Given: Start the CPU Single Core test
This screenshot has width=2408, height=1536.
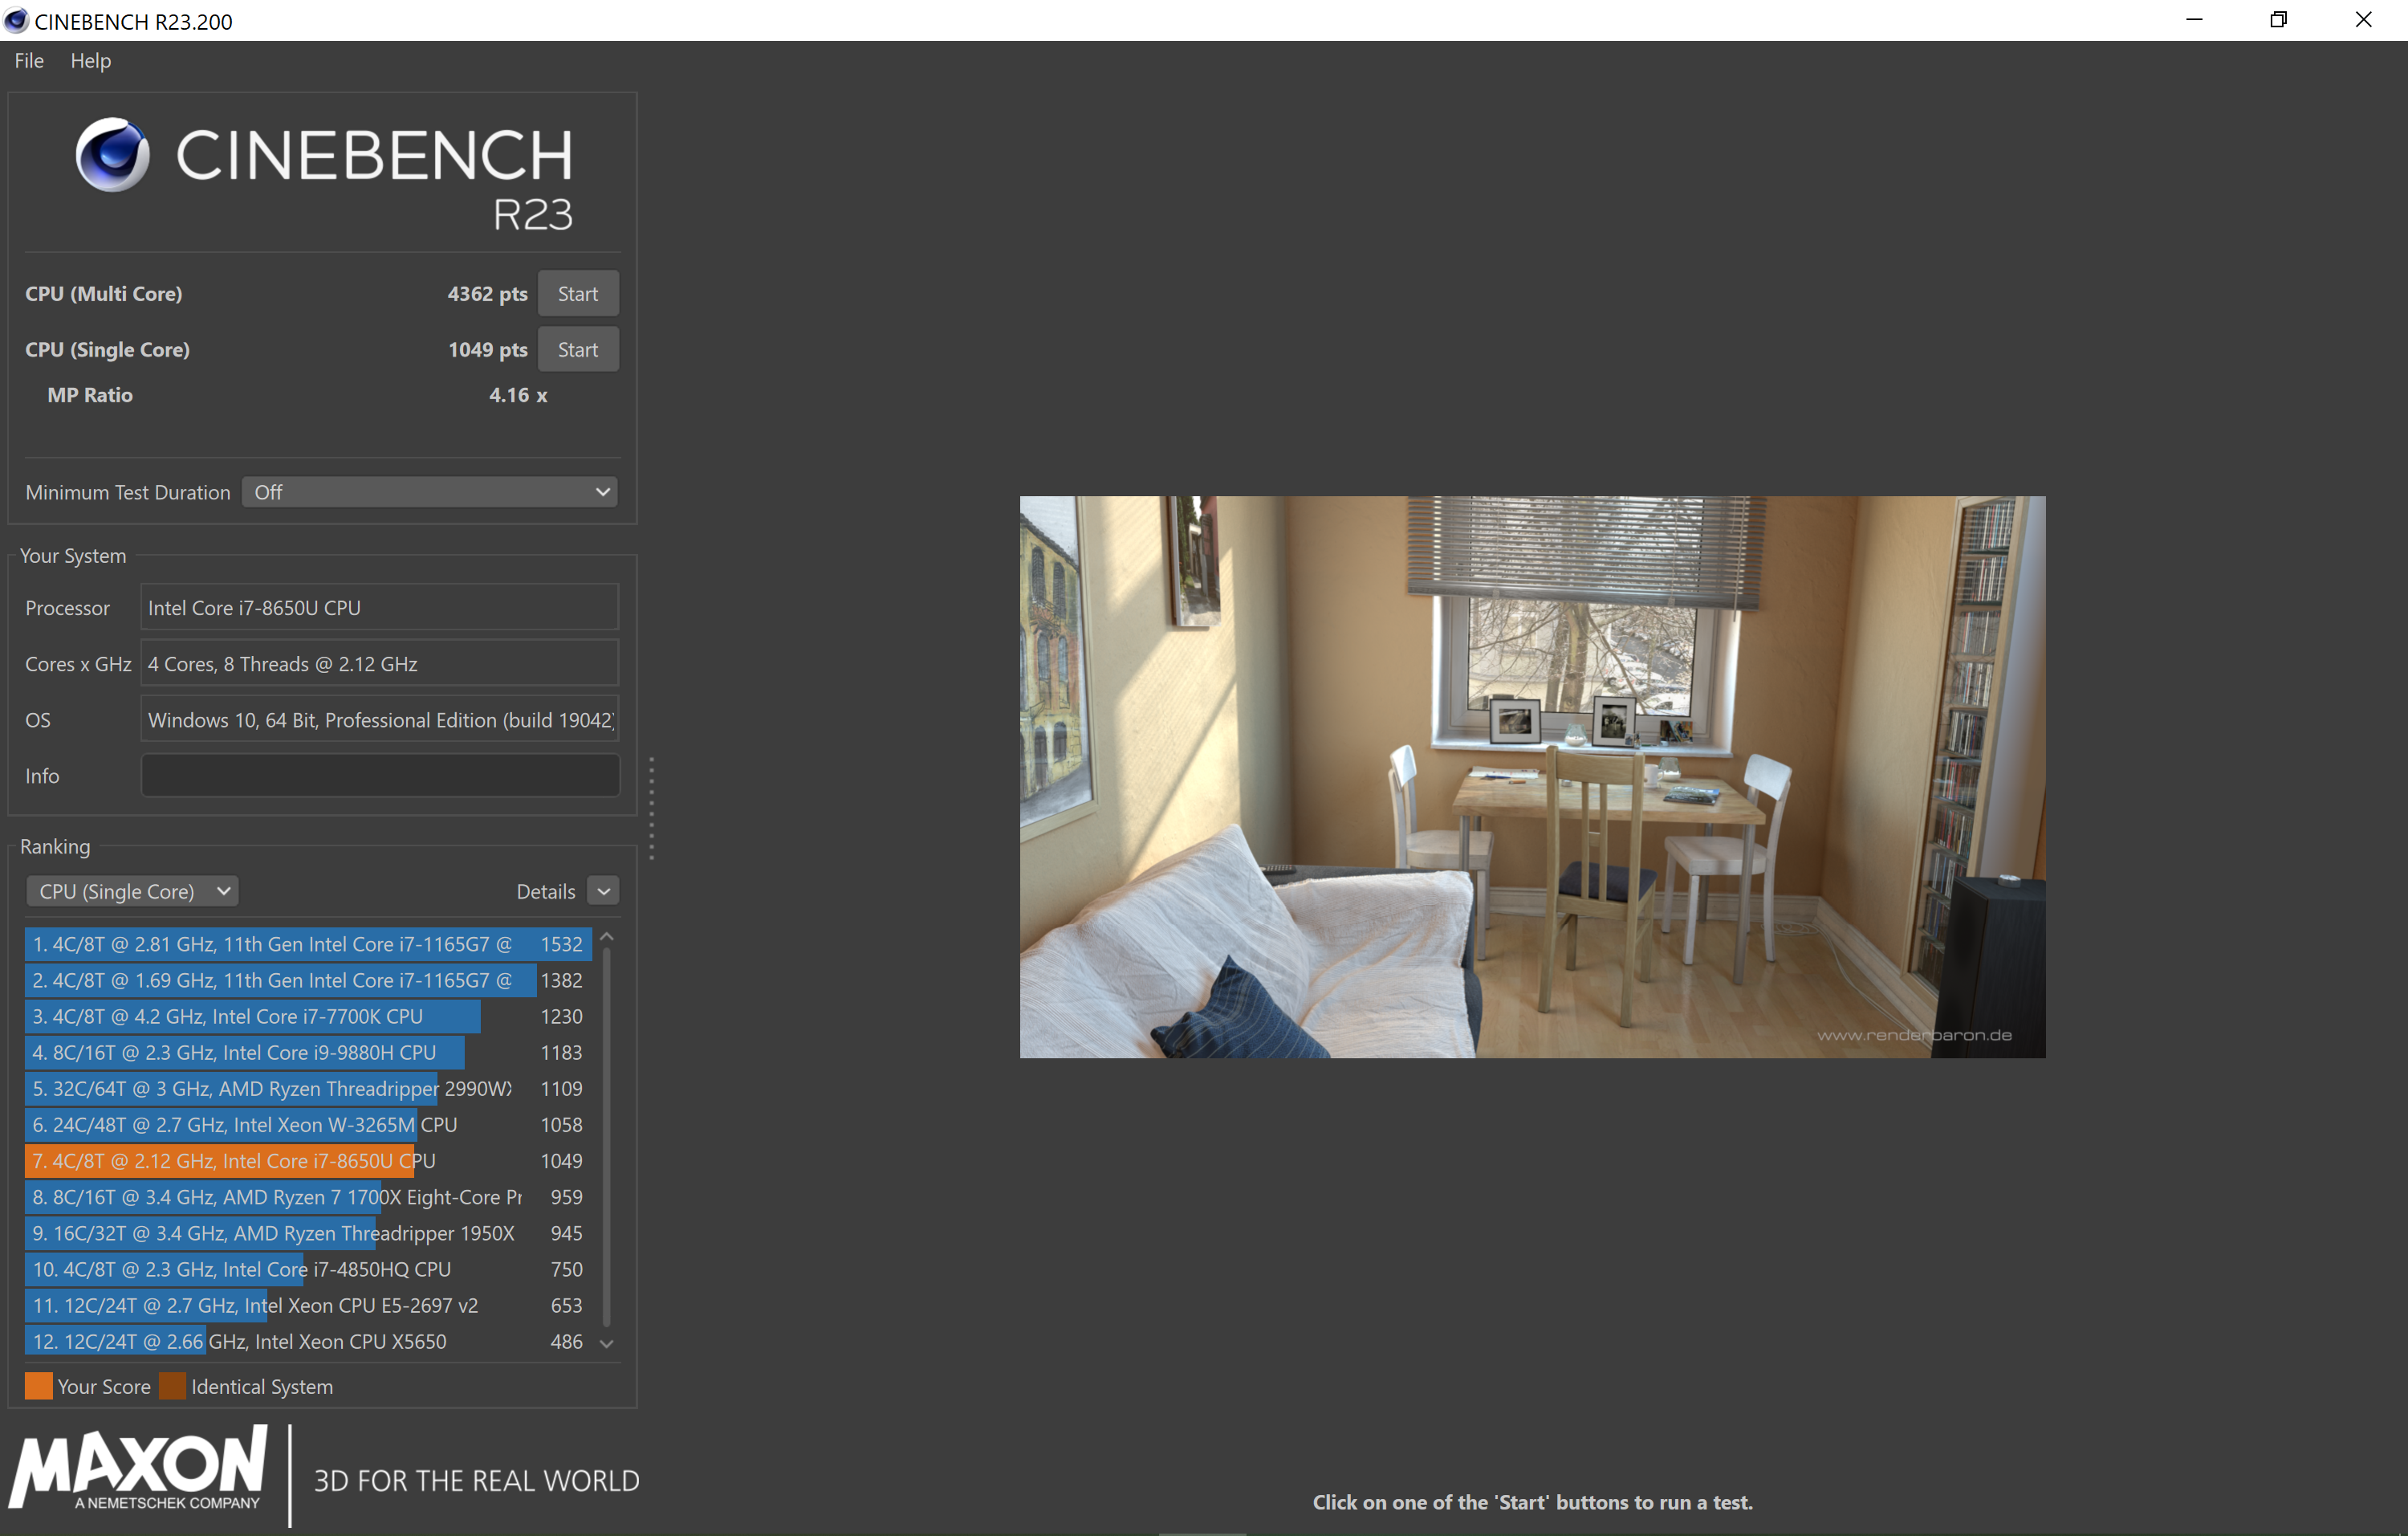Looking at the screenshot, I should (577, 350).
